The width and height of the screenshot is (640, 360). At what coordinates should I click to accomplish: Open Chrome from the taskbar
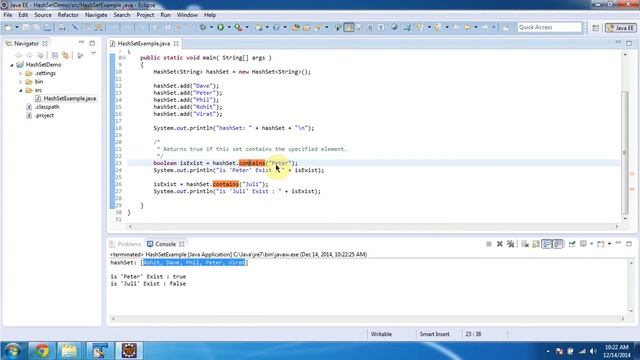pos(41,351)
